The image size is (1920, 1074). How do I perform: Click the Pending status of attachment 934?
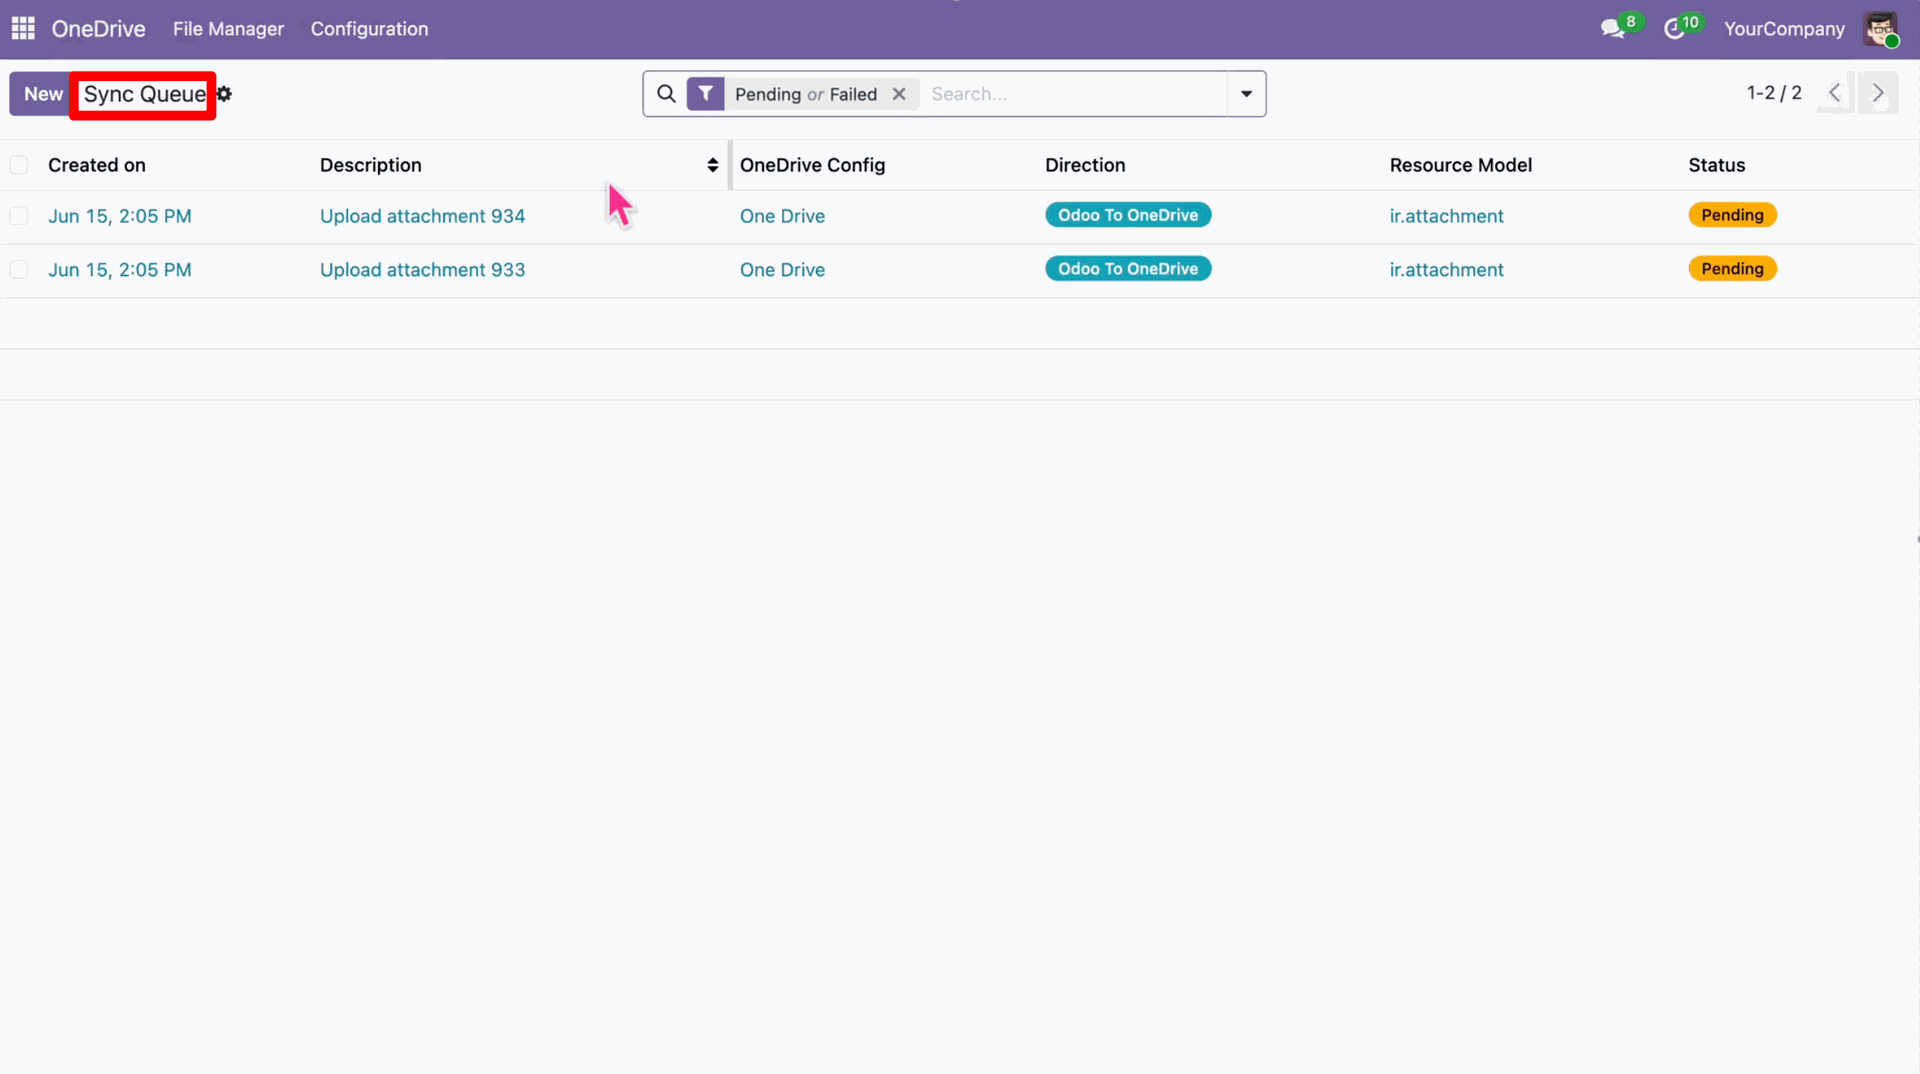click(x=1732, y=215)
